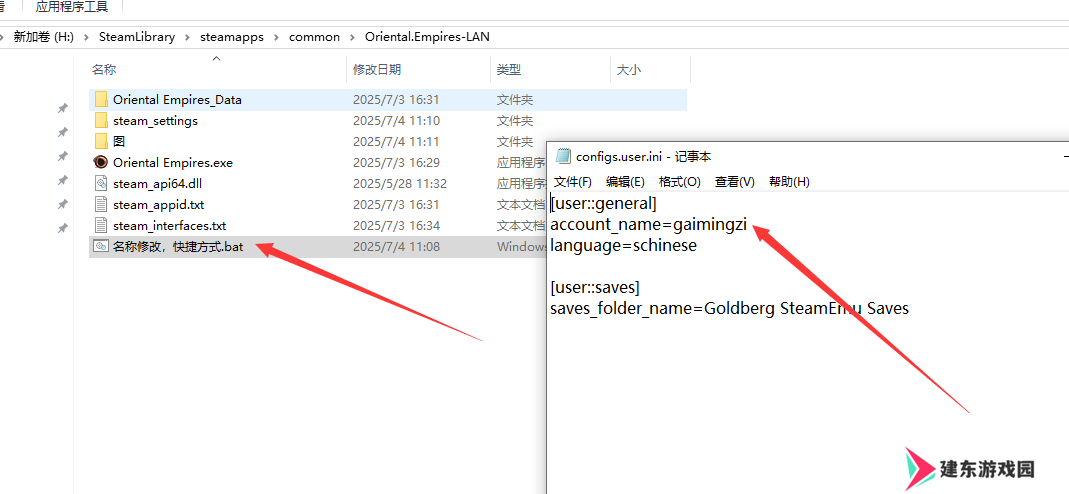The height and width of the screenshot is (494, 1069).
Task: Click the sort arrow above the 名称 column
Action: (x=217, y=59)
